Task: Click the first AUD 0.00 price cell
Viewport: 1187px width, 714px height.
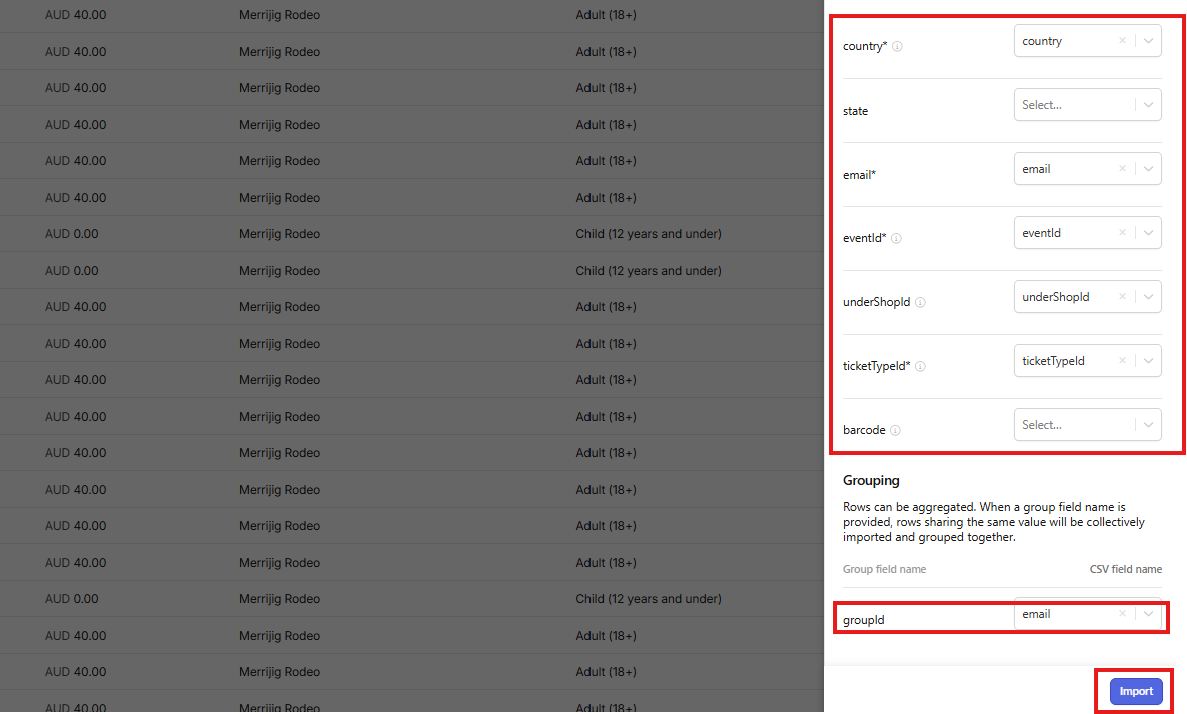Action: point(71,234)
